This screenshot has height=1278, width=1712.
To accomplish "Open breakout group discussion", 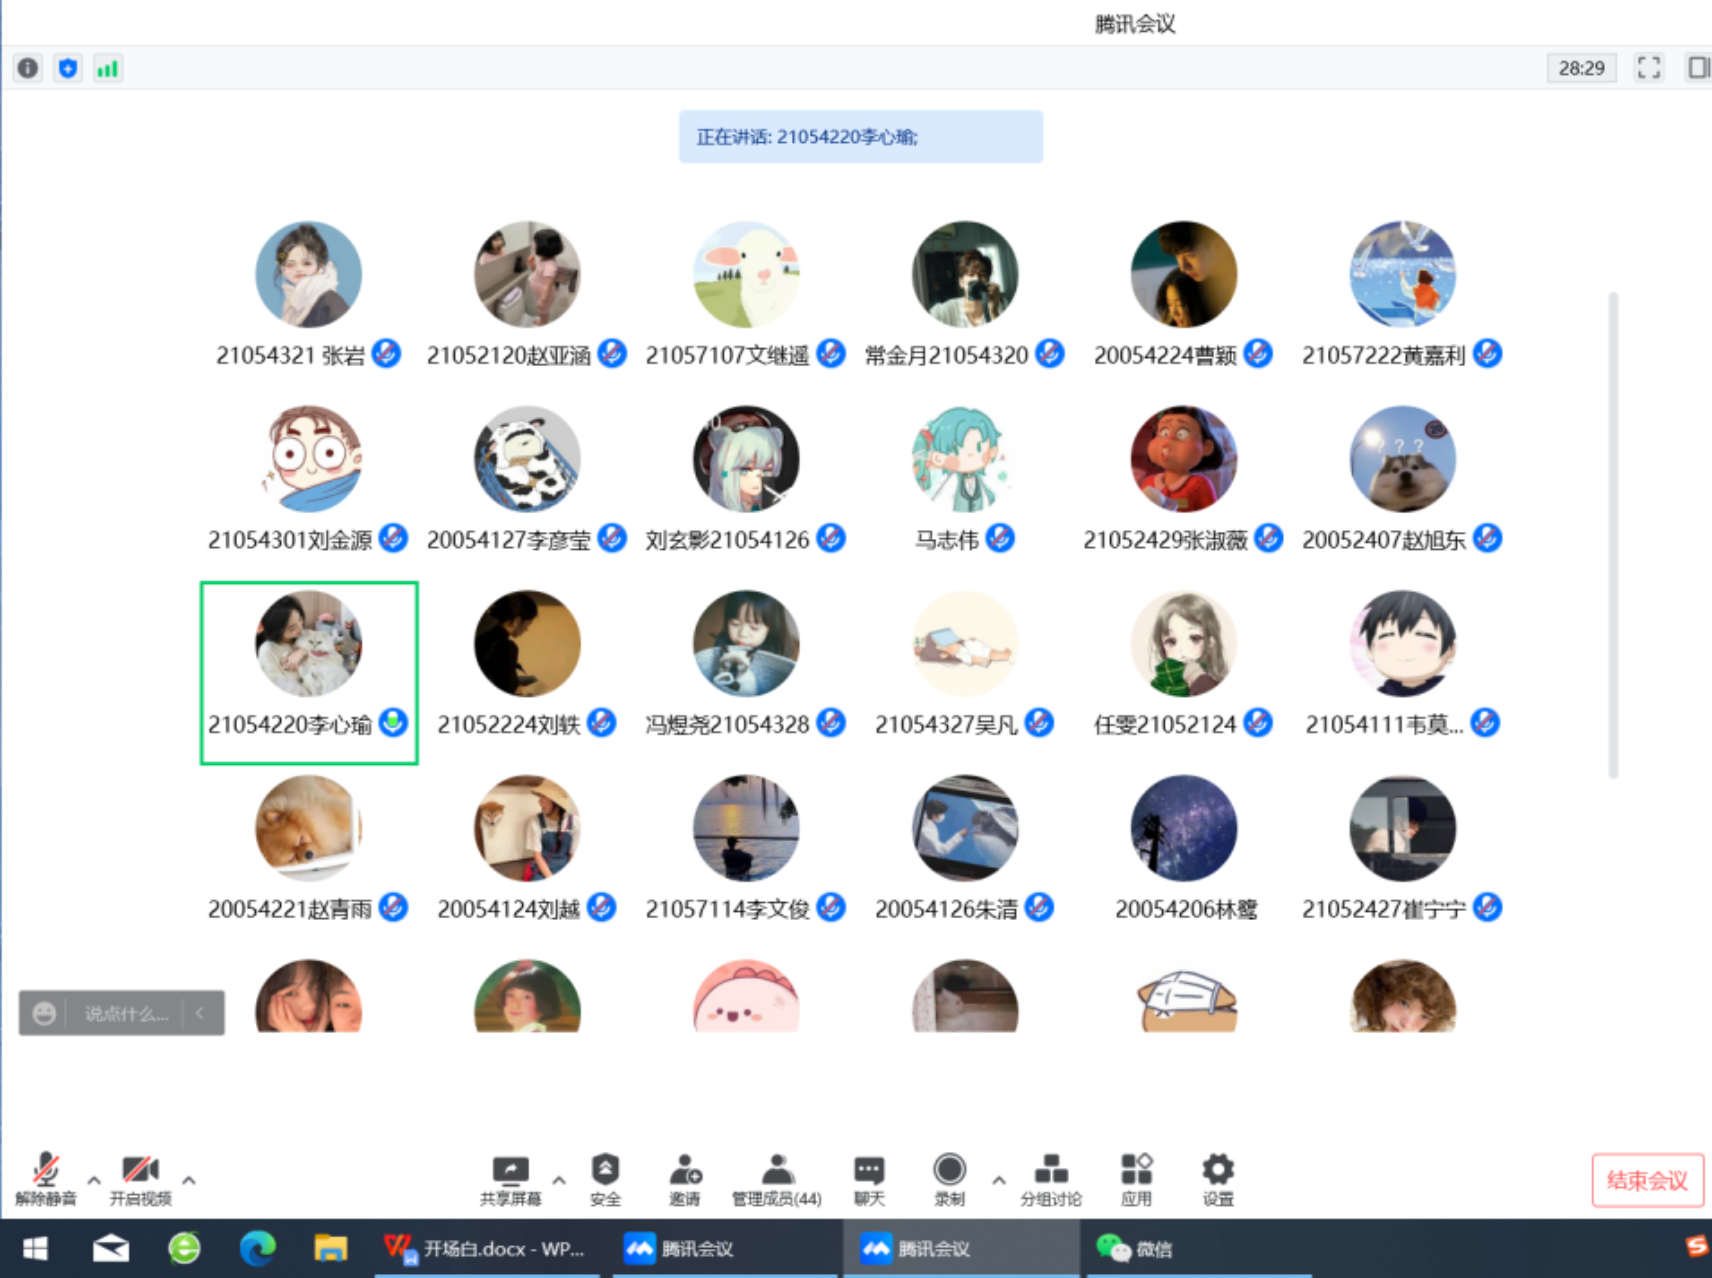I will pyautogui.click(x=1050, y=1178).
